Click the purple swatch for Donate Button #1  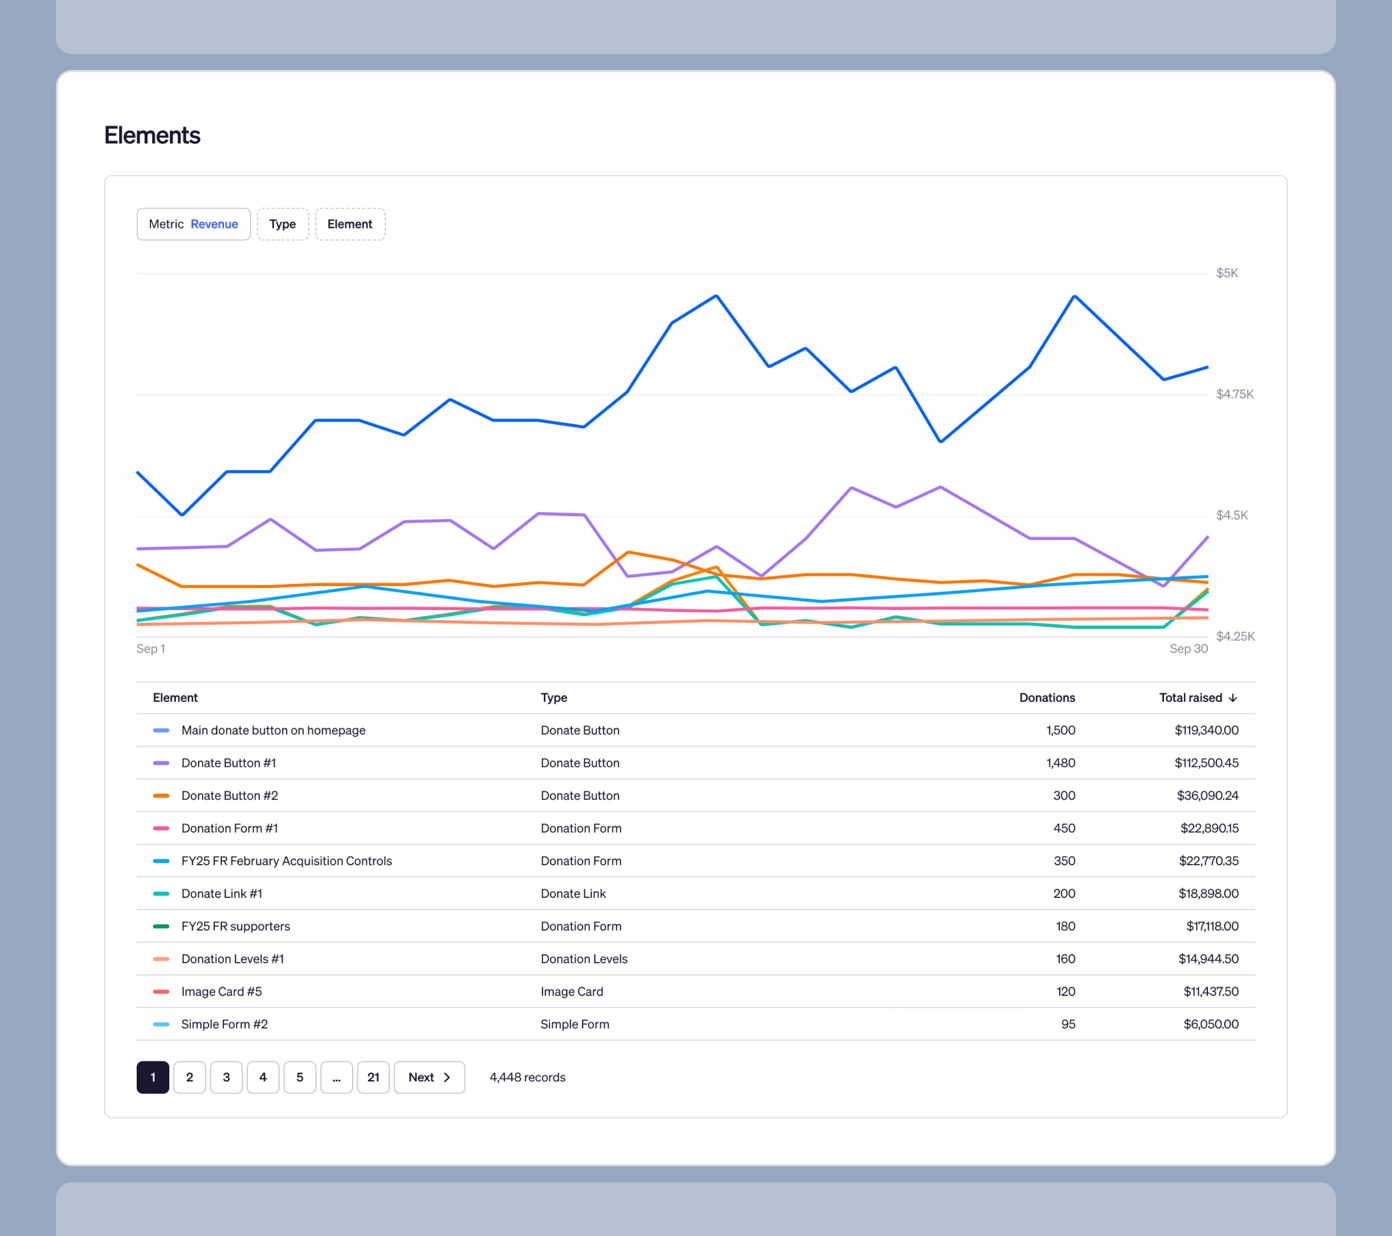161,763
